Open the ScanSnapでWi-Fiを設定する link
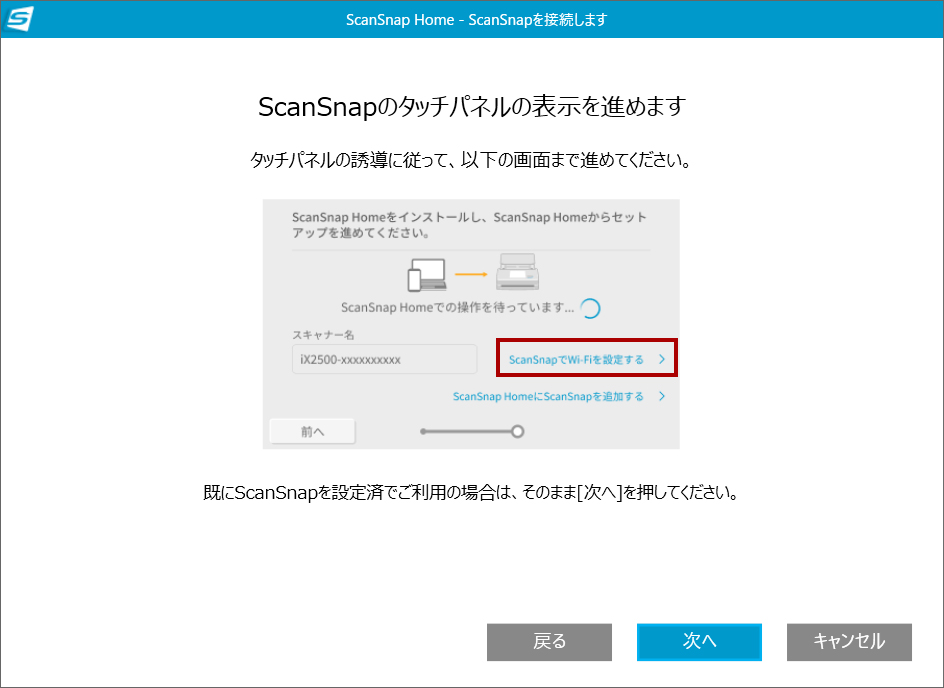 [578, 357]
